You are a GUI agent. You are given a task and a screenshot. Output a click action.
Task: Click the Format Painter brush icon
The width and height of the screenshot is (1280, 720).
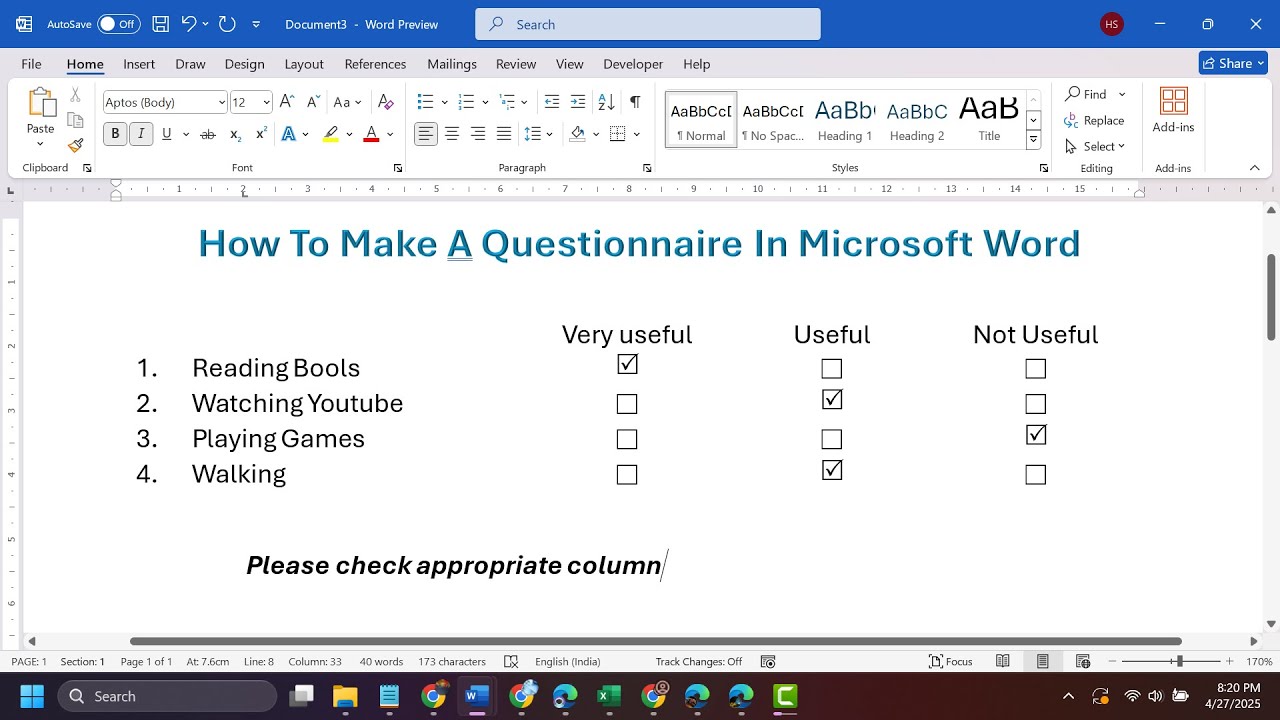[75, 145]
